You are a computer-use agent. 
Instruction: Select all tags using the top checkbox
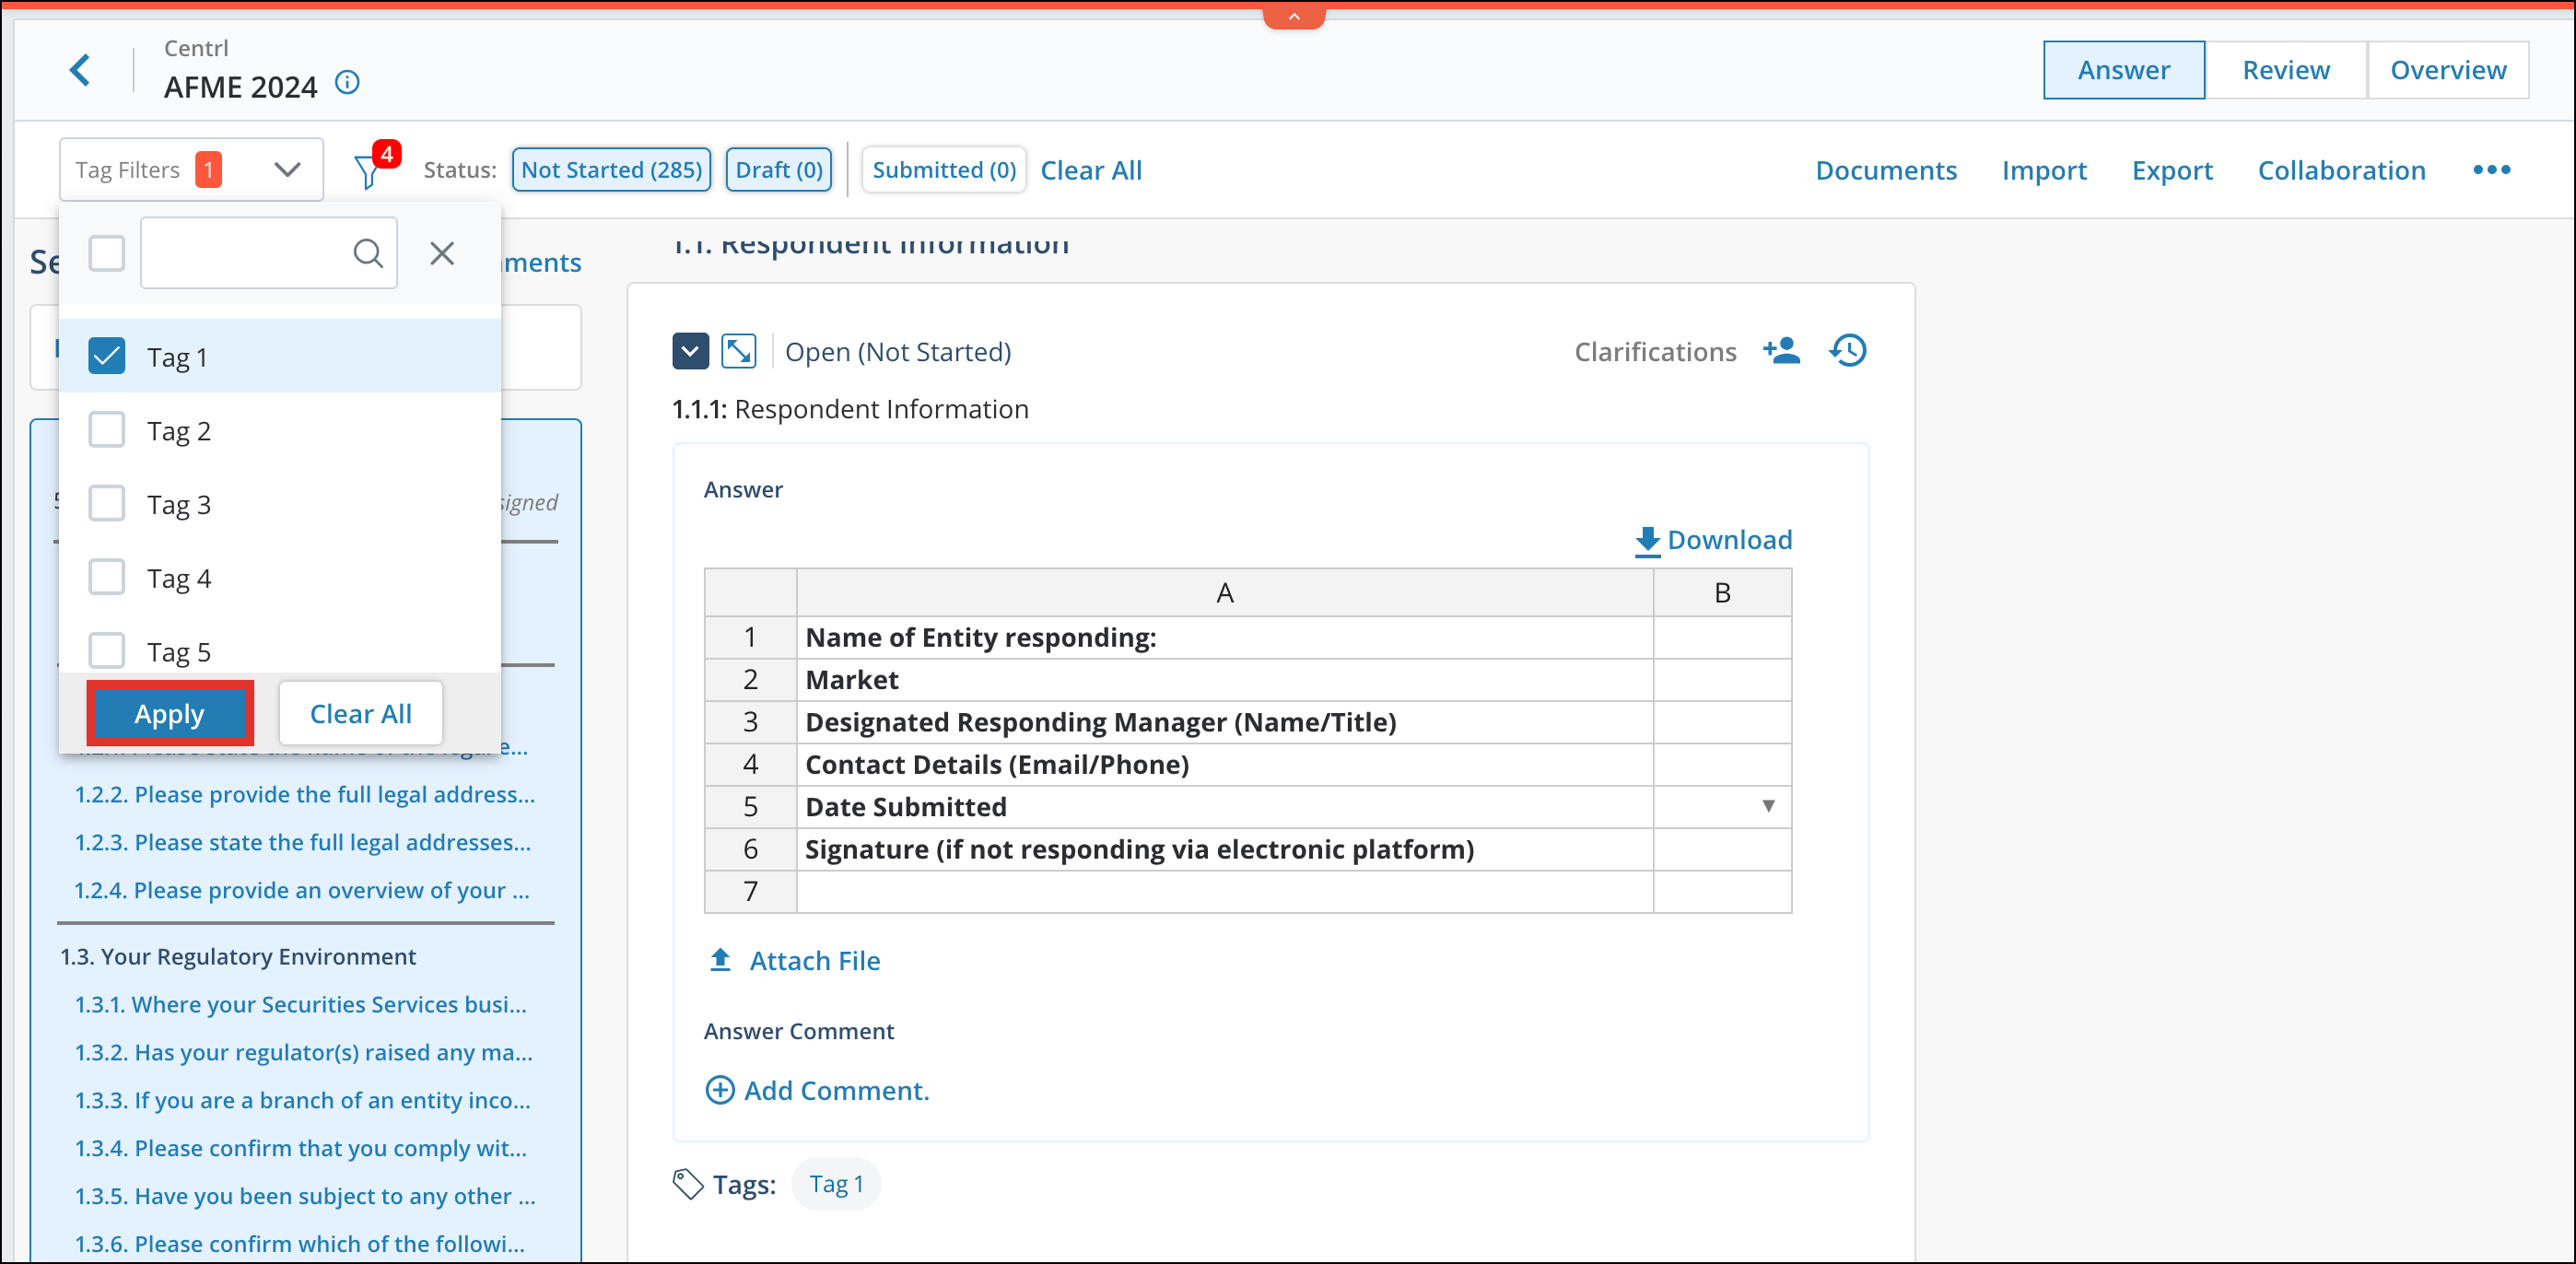click(x=106, y=252)
